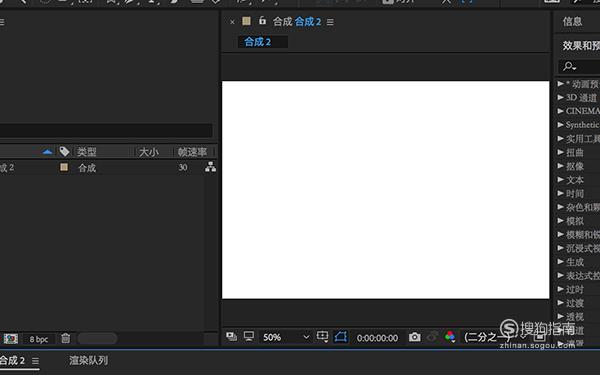The image size is (600, 375).
Task: Click the label tag column icon
Action: coord(64,152)
